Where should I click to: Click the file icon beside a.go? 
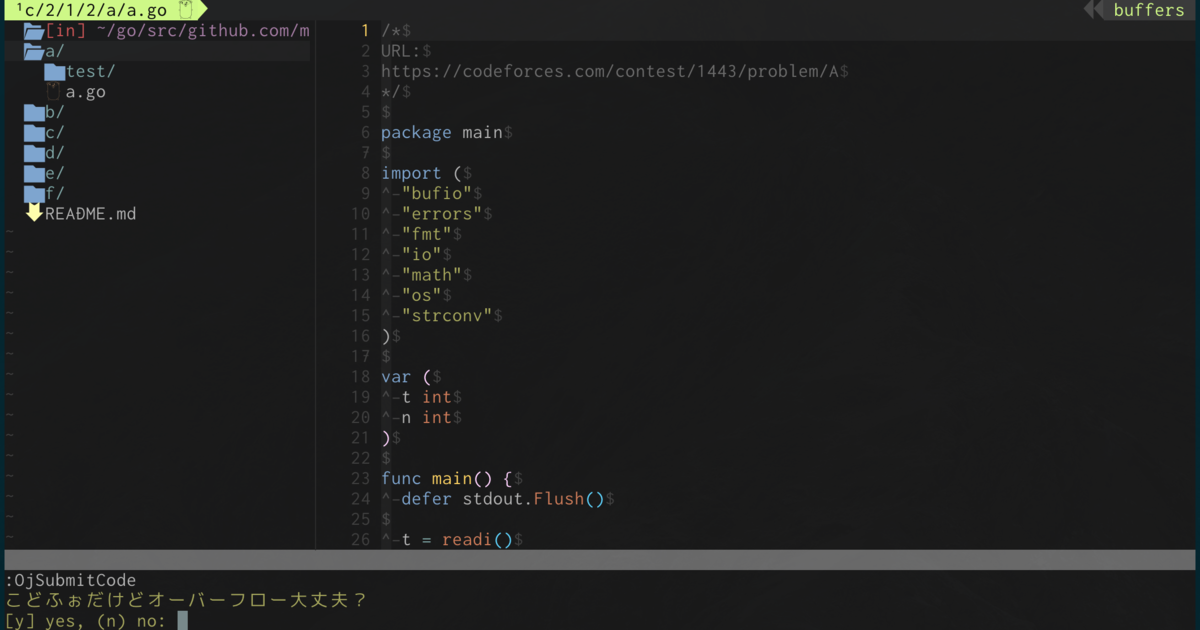(54, 92)
